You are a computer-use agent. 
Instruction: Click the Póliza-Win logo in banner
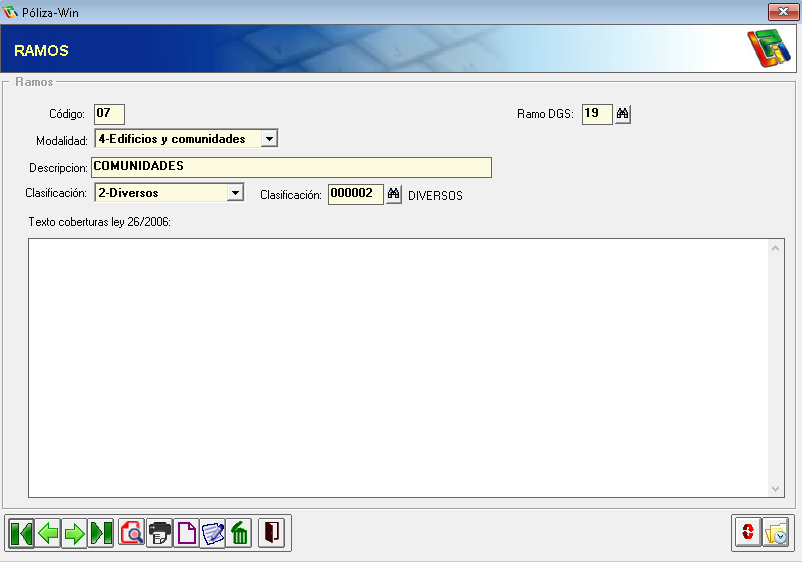pyautogui.click(x=769, y=48)
